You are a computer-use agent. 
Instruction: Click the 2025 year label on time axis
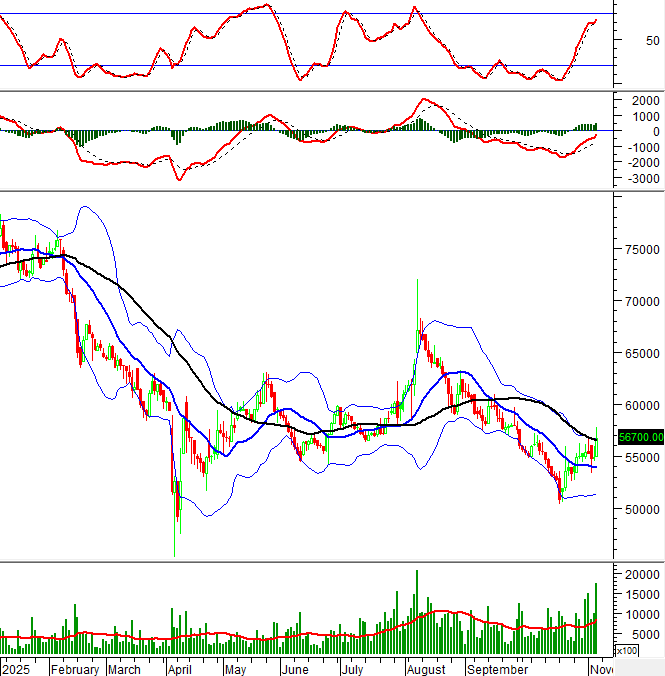16,670
